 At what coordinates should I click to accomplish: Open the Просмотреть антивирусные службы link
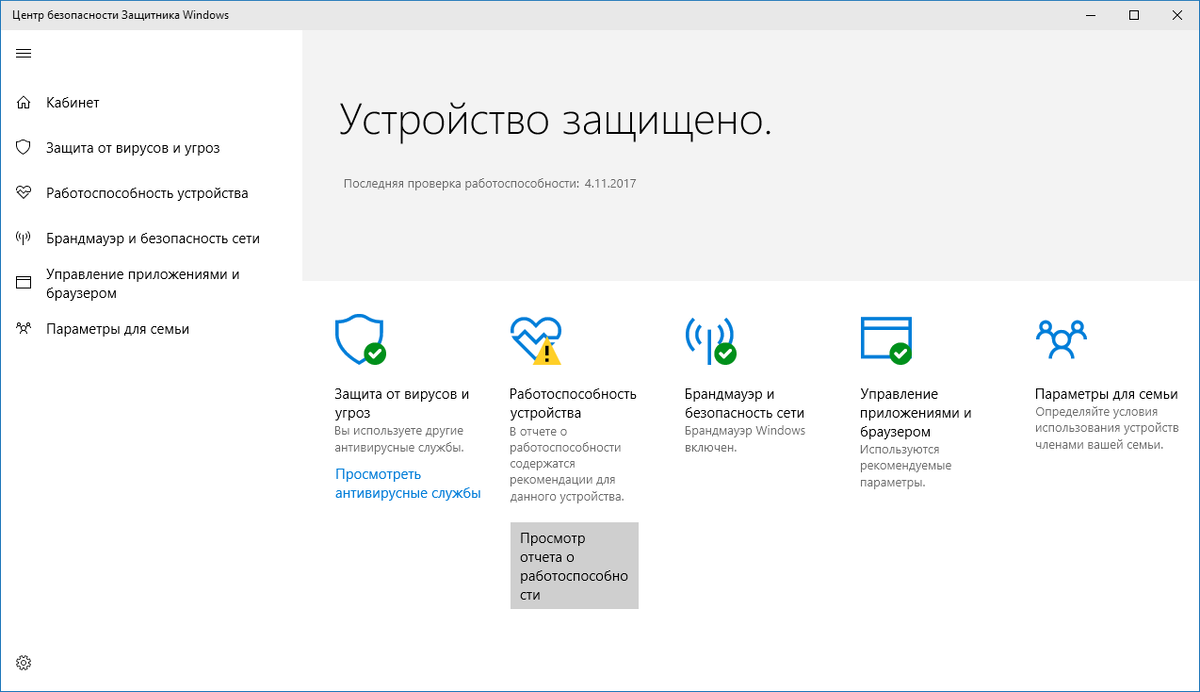click(408, 484)
